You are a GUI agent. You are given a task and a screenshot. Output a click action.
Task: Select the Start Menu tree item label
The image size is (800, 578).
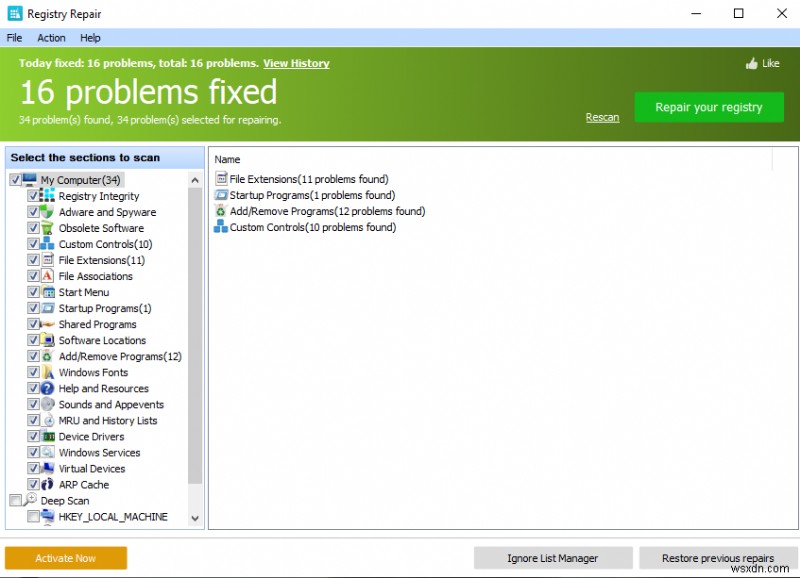tap(84, 292)
